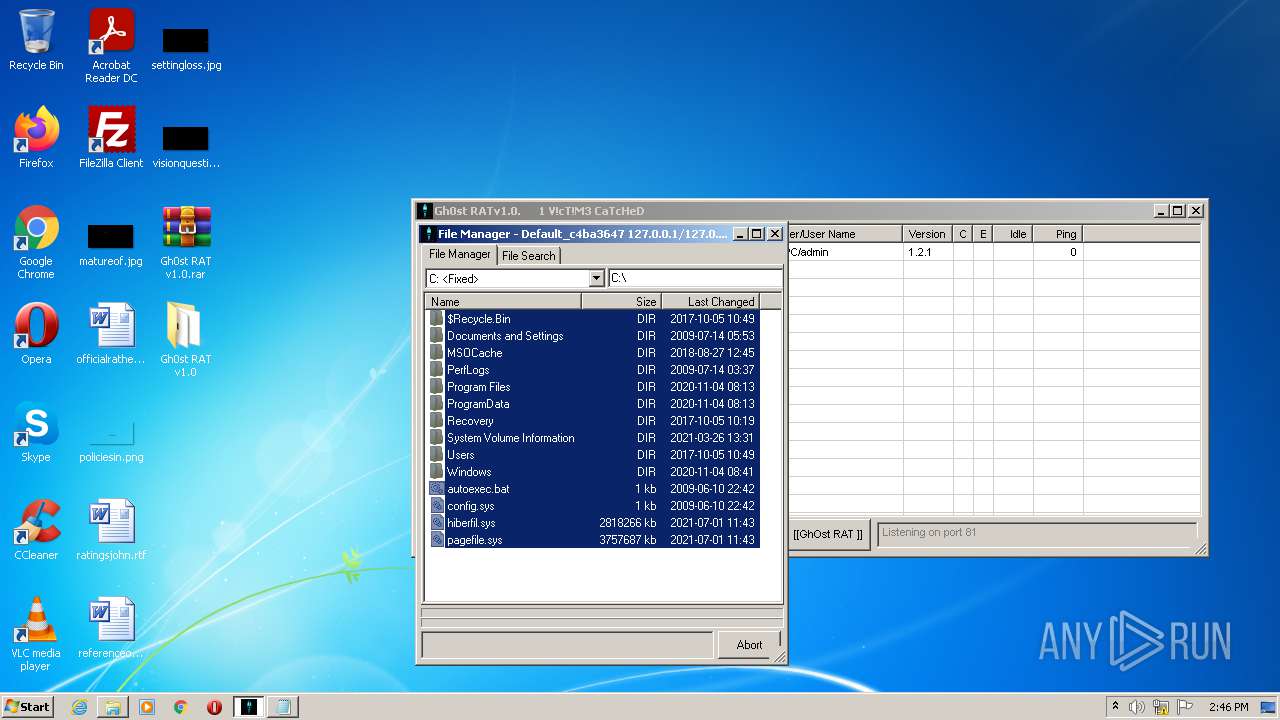
Task: Select the hiberfil.sys file icon
Action: click(x=437, y=523)
